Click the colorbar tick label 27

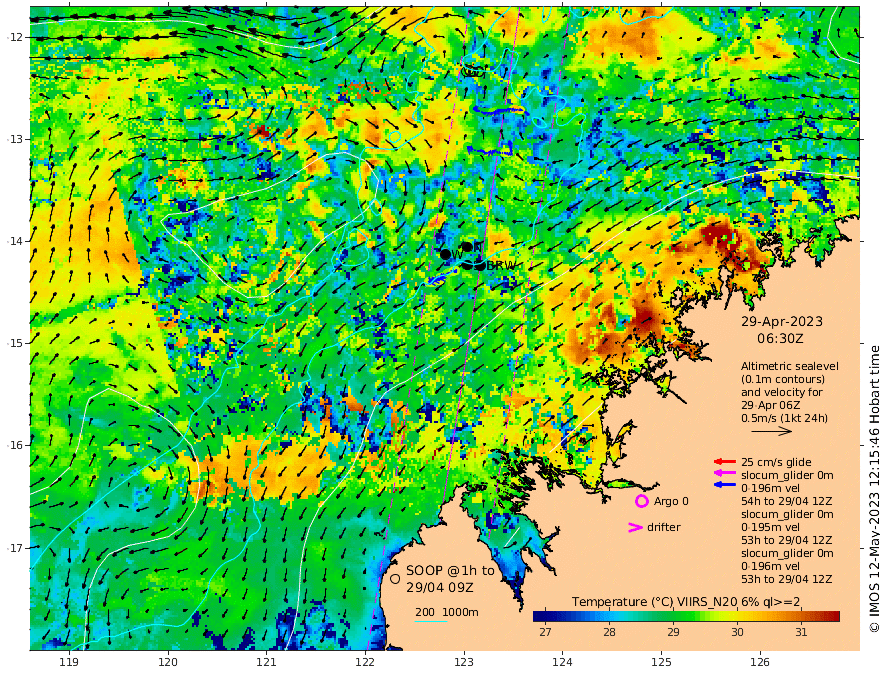tap(545, 632)
